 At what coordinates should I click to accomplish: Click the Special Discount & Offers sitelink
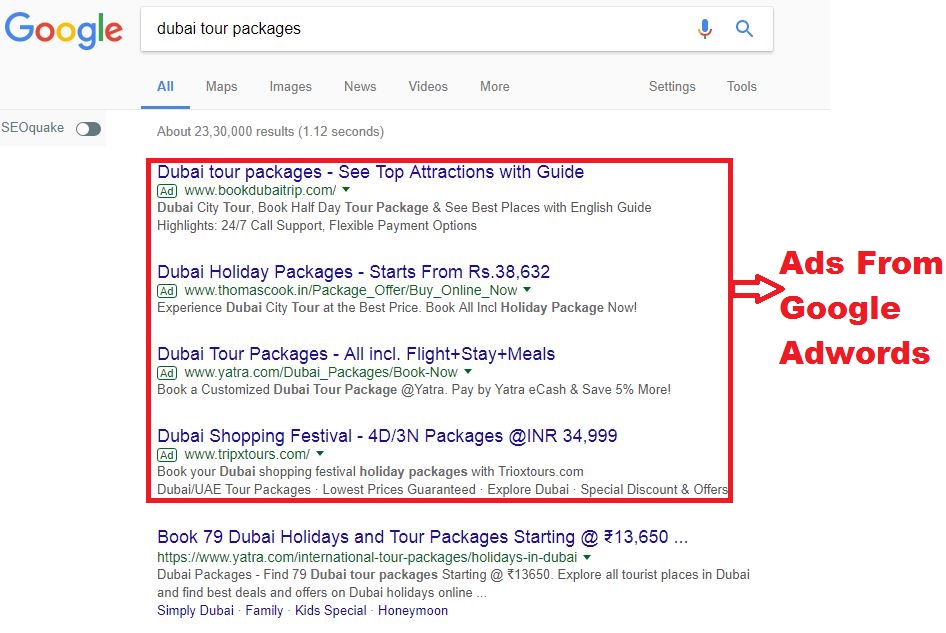pyautogui.click(x=654, y=489)
